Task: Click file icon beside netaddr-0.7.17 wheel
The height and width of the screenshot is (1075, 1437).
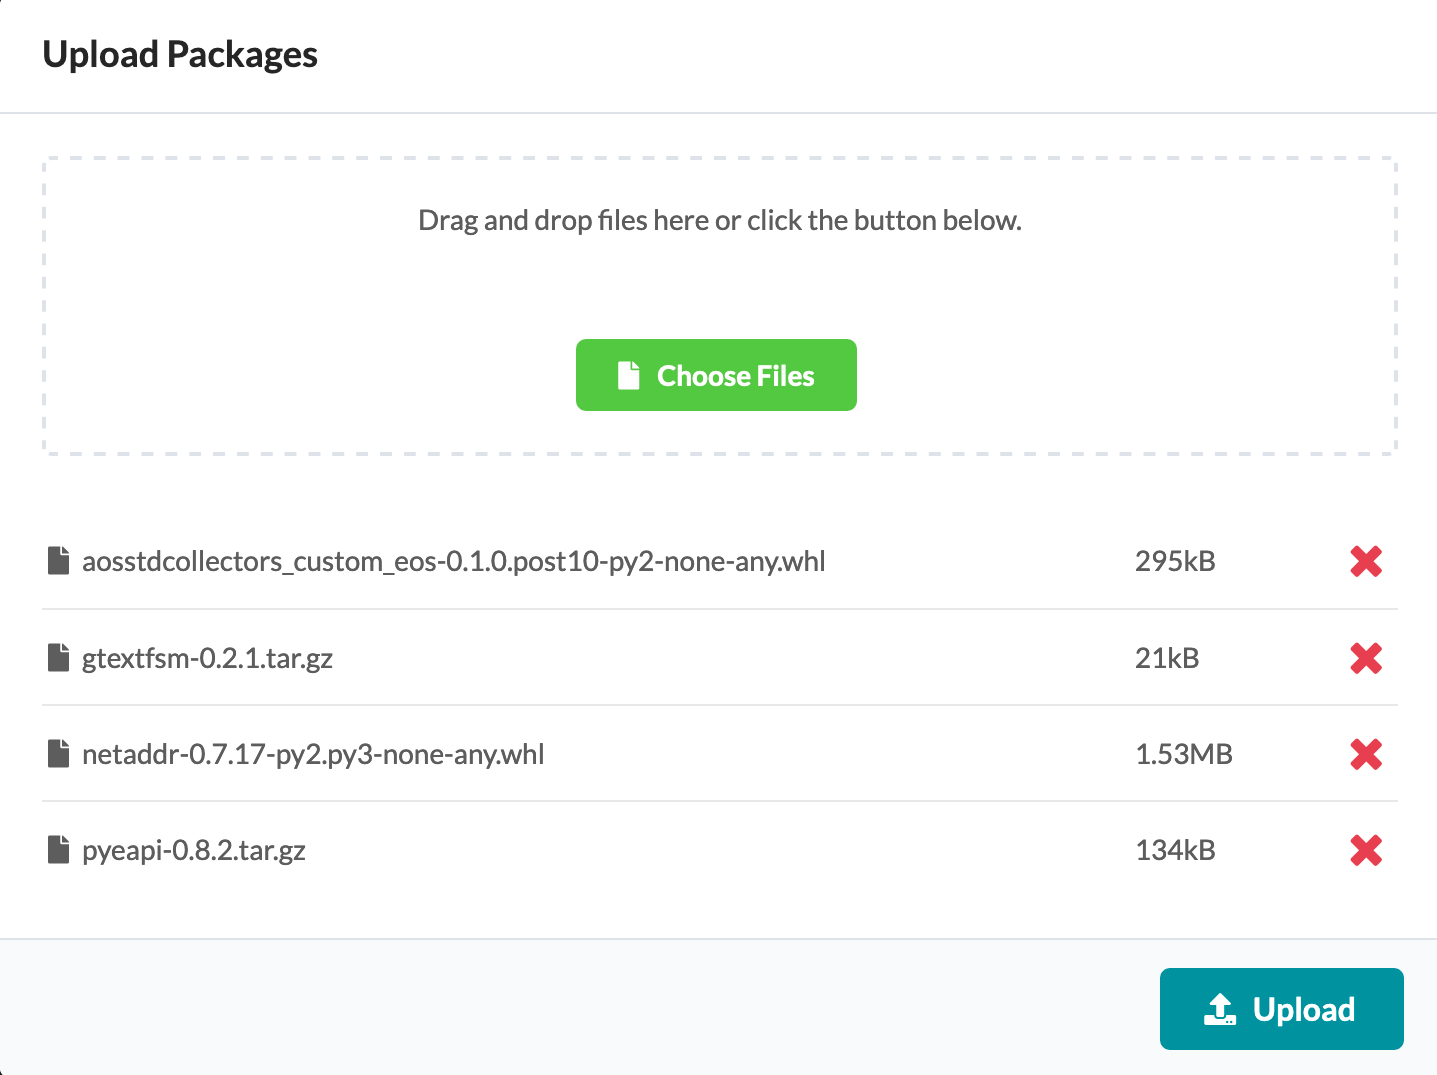Action: tap(59, 753)
